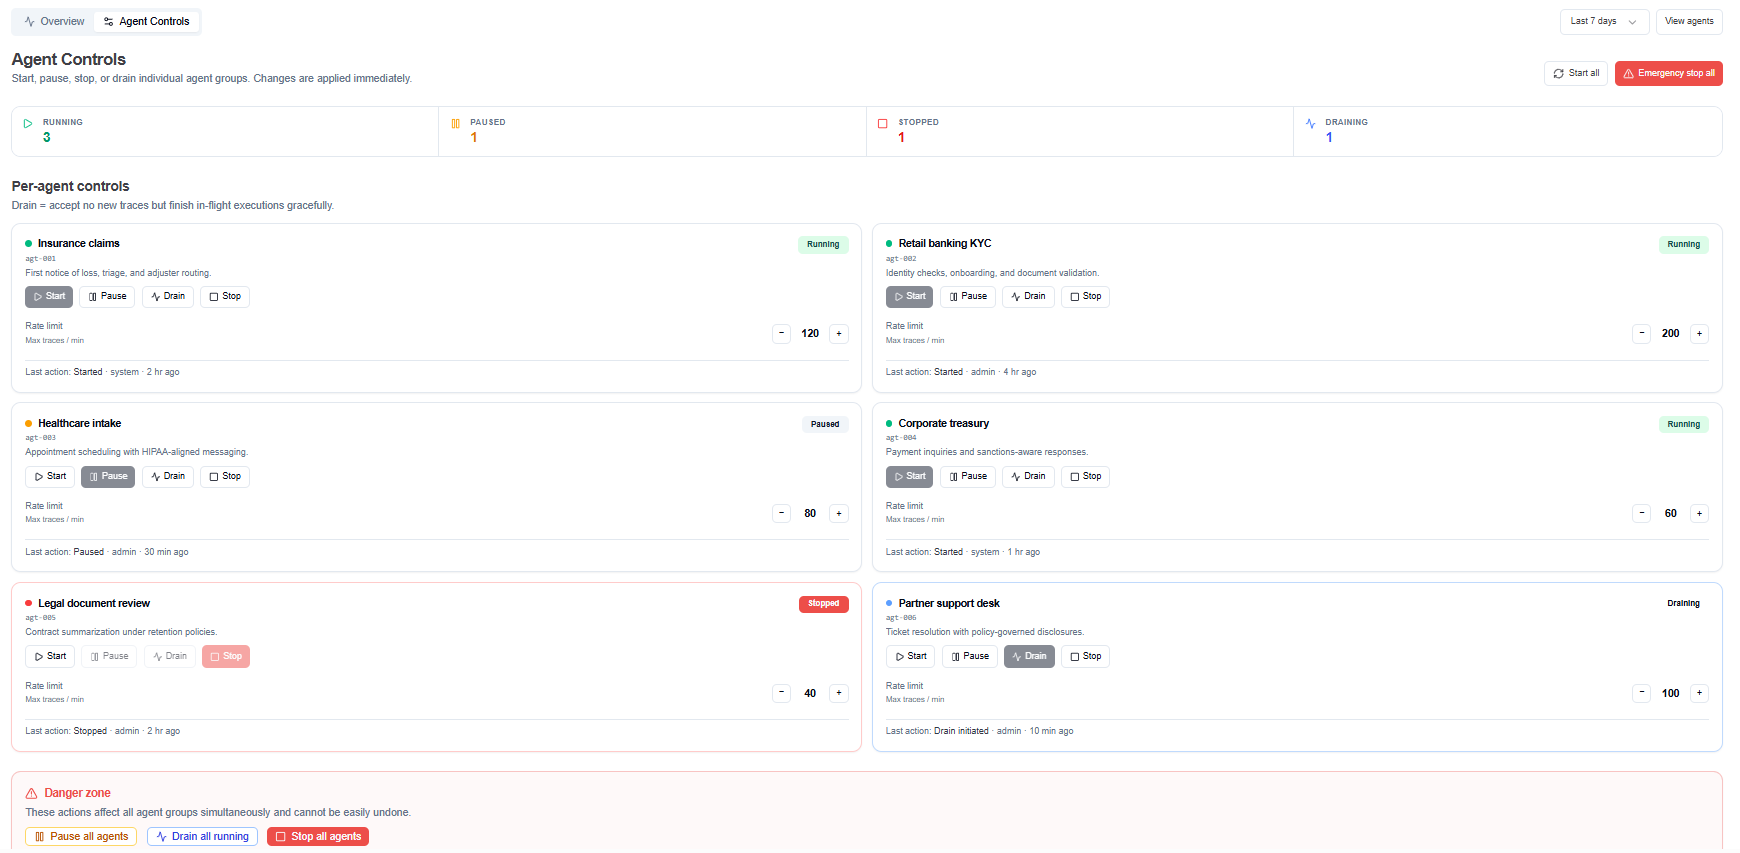
Task: Toggle Drain state on Partner support desk
Action: pos(1029,657)
